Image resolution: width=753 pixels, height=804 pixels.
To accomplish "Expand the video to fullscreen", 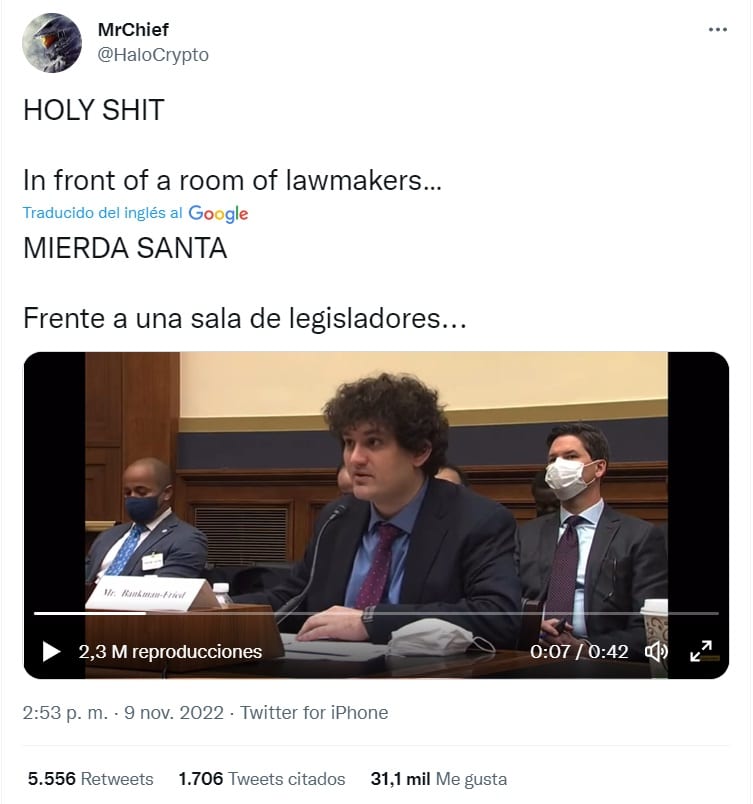I will (701, 651).
